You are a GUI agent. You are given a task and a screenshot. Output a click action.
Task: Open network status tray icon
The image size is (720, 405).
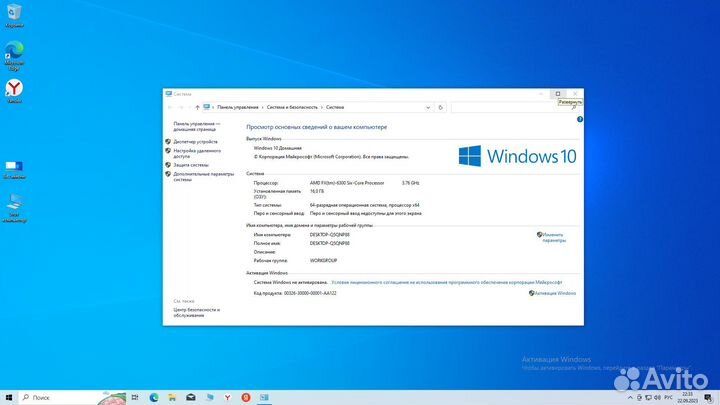point(648,398)
